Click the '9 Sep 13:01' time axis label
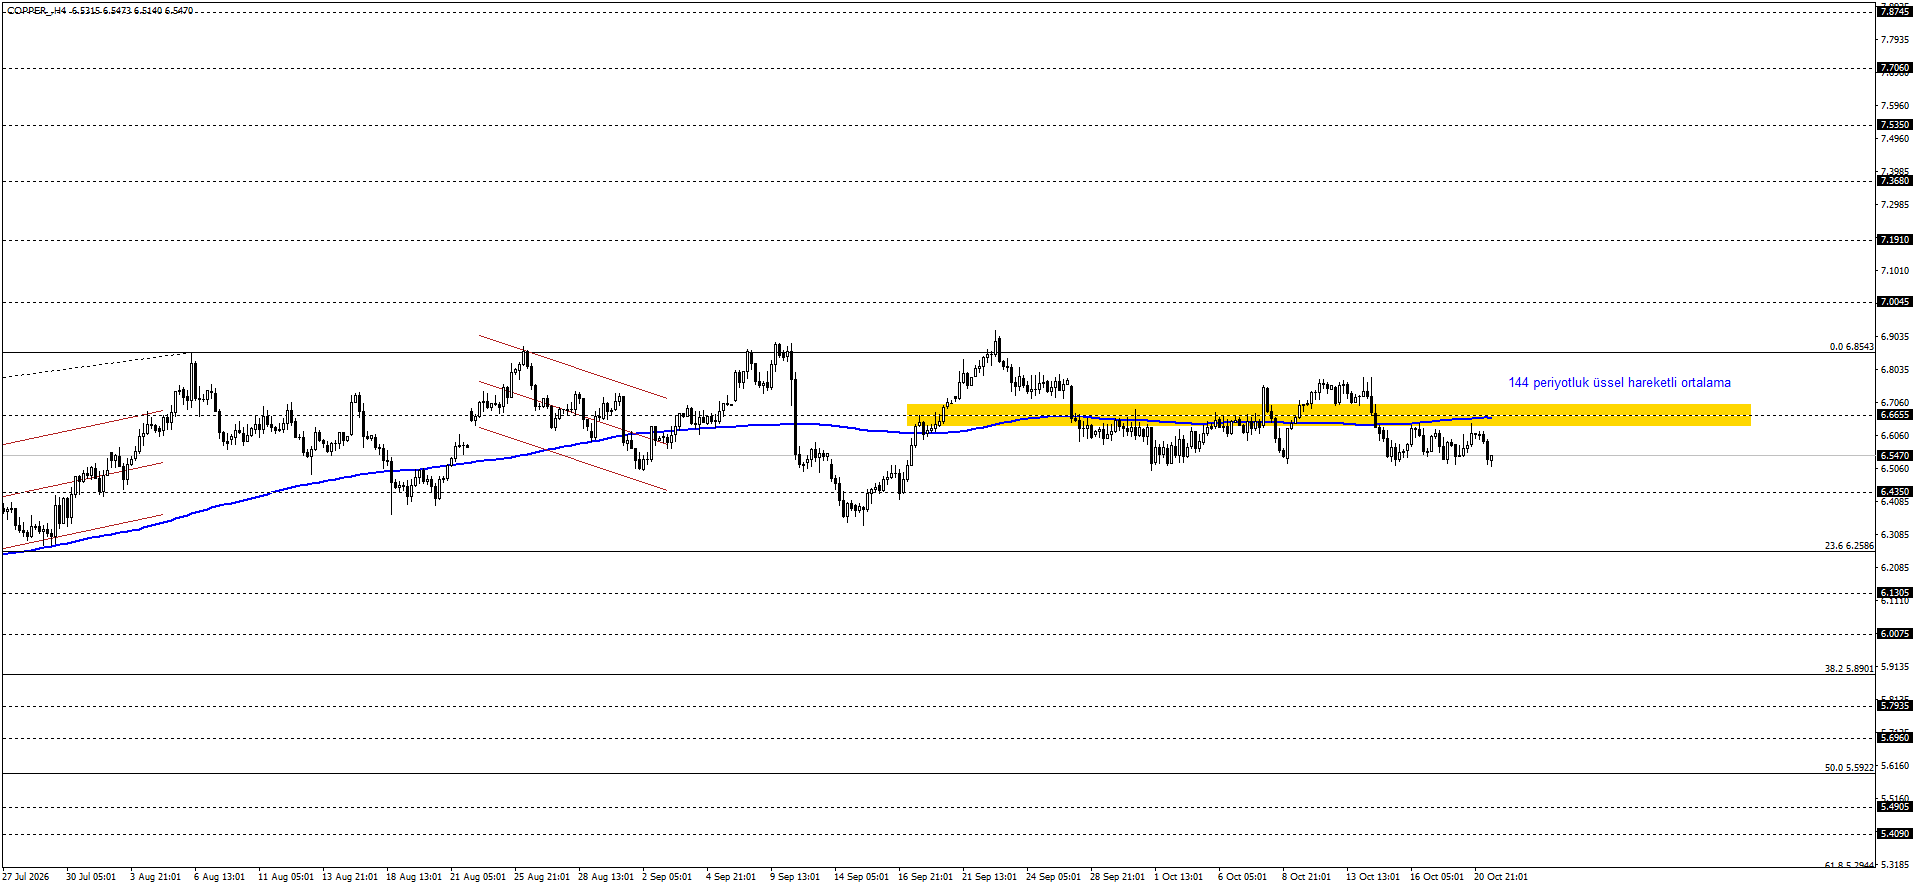Viewport: 1916px width, 888px height. click(x=795, y=877)
